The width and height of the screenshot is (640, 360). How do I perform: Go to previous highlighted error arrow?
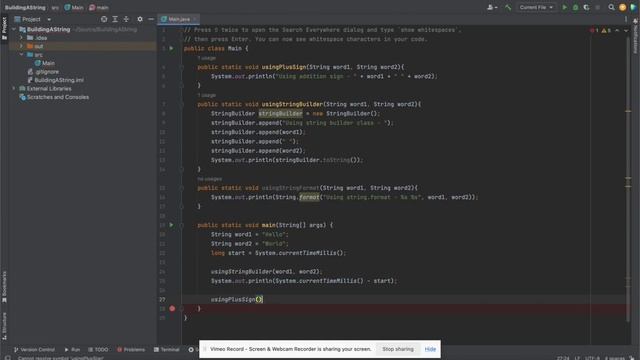click(x=617, y=31)
